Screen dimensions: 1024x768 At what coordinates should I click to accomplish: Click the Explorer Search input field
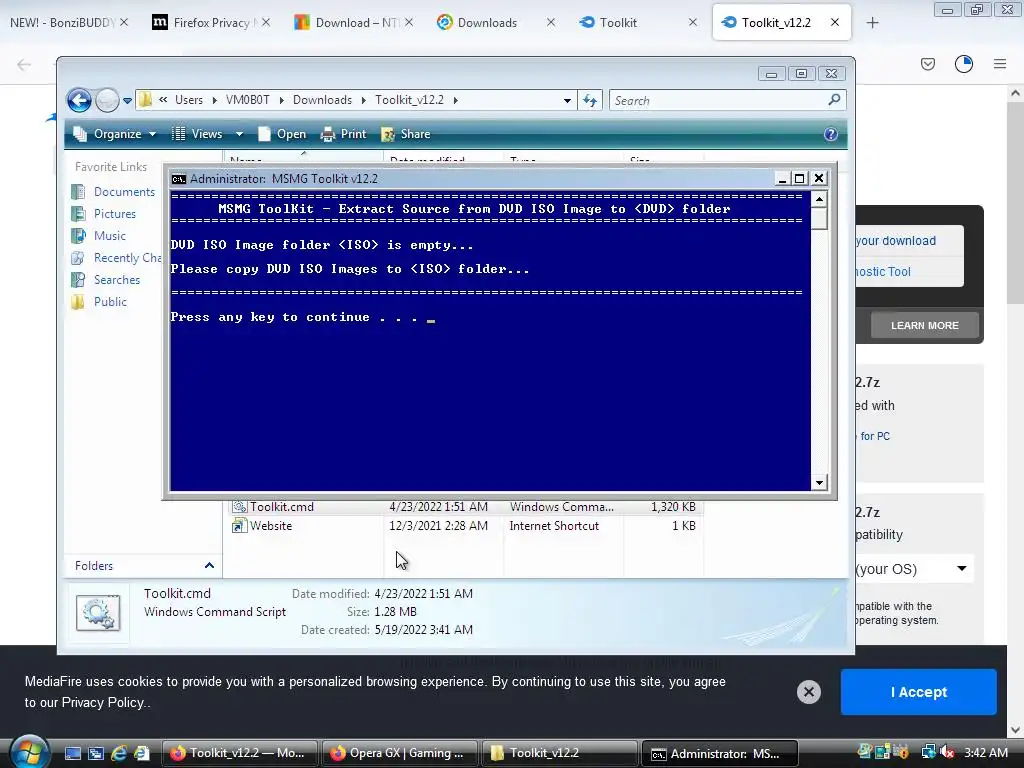pos(718,101)
